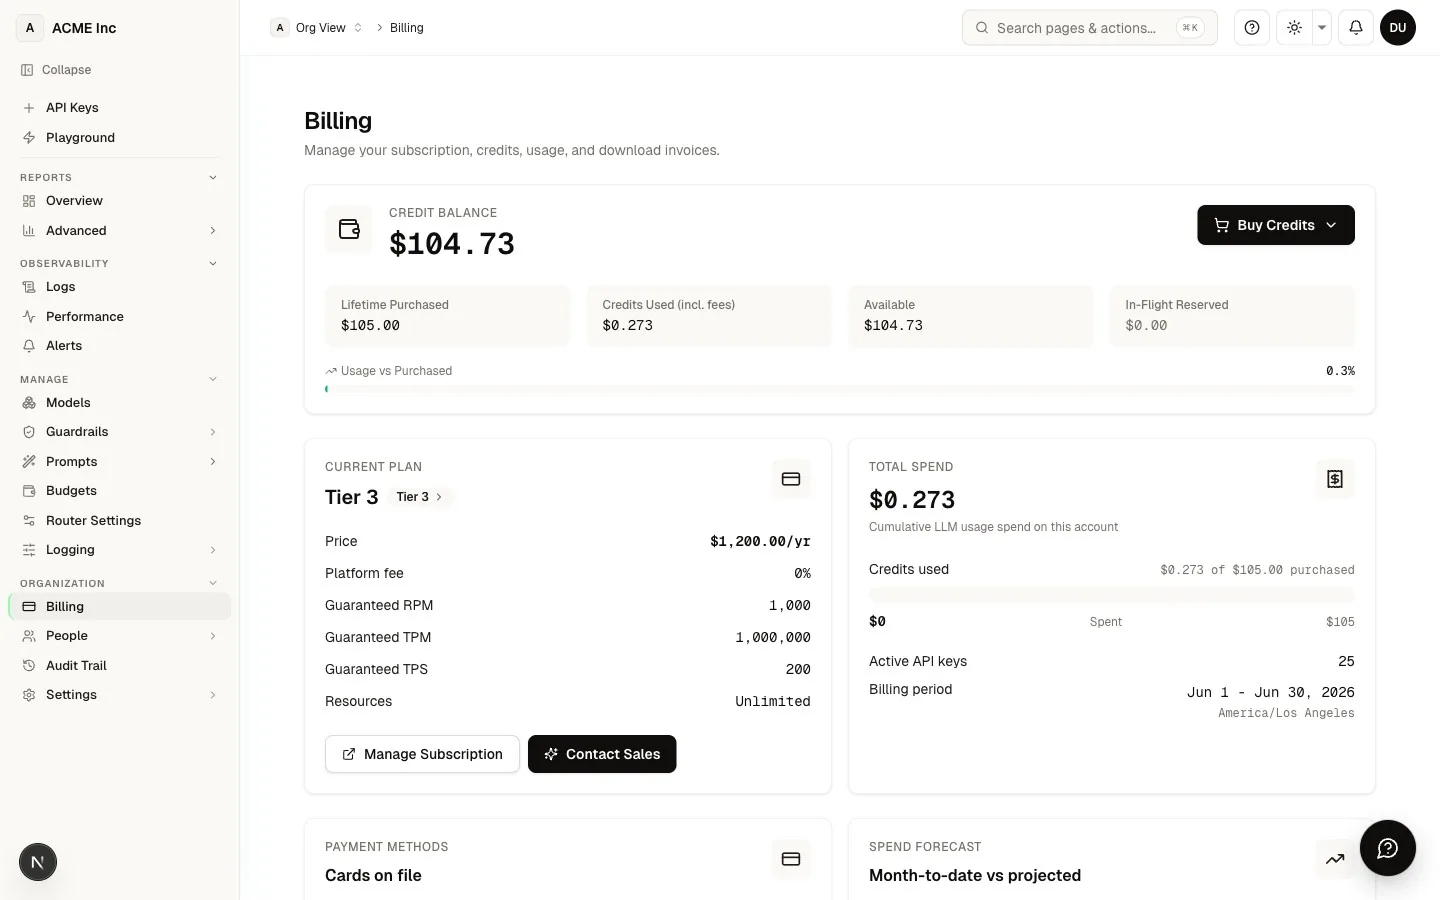The image size is (1440, 900).
Task: Open Alerts page
Action: 120,346
